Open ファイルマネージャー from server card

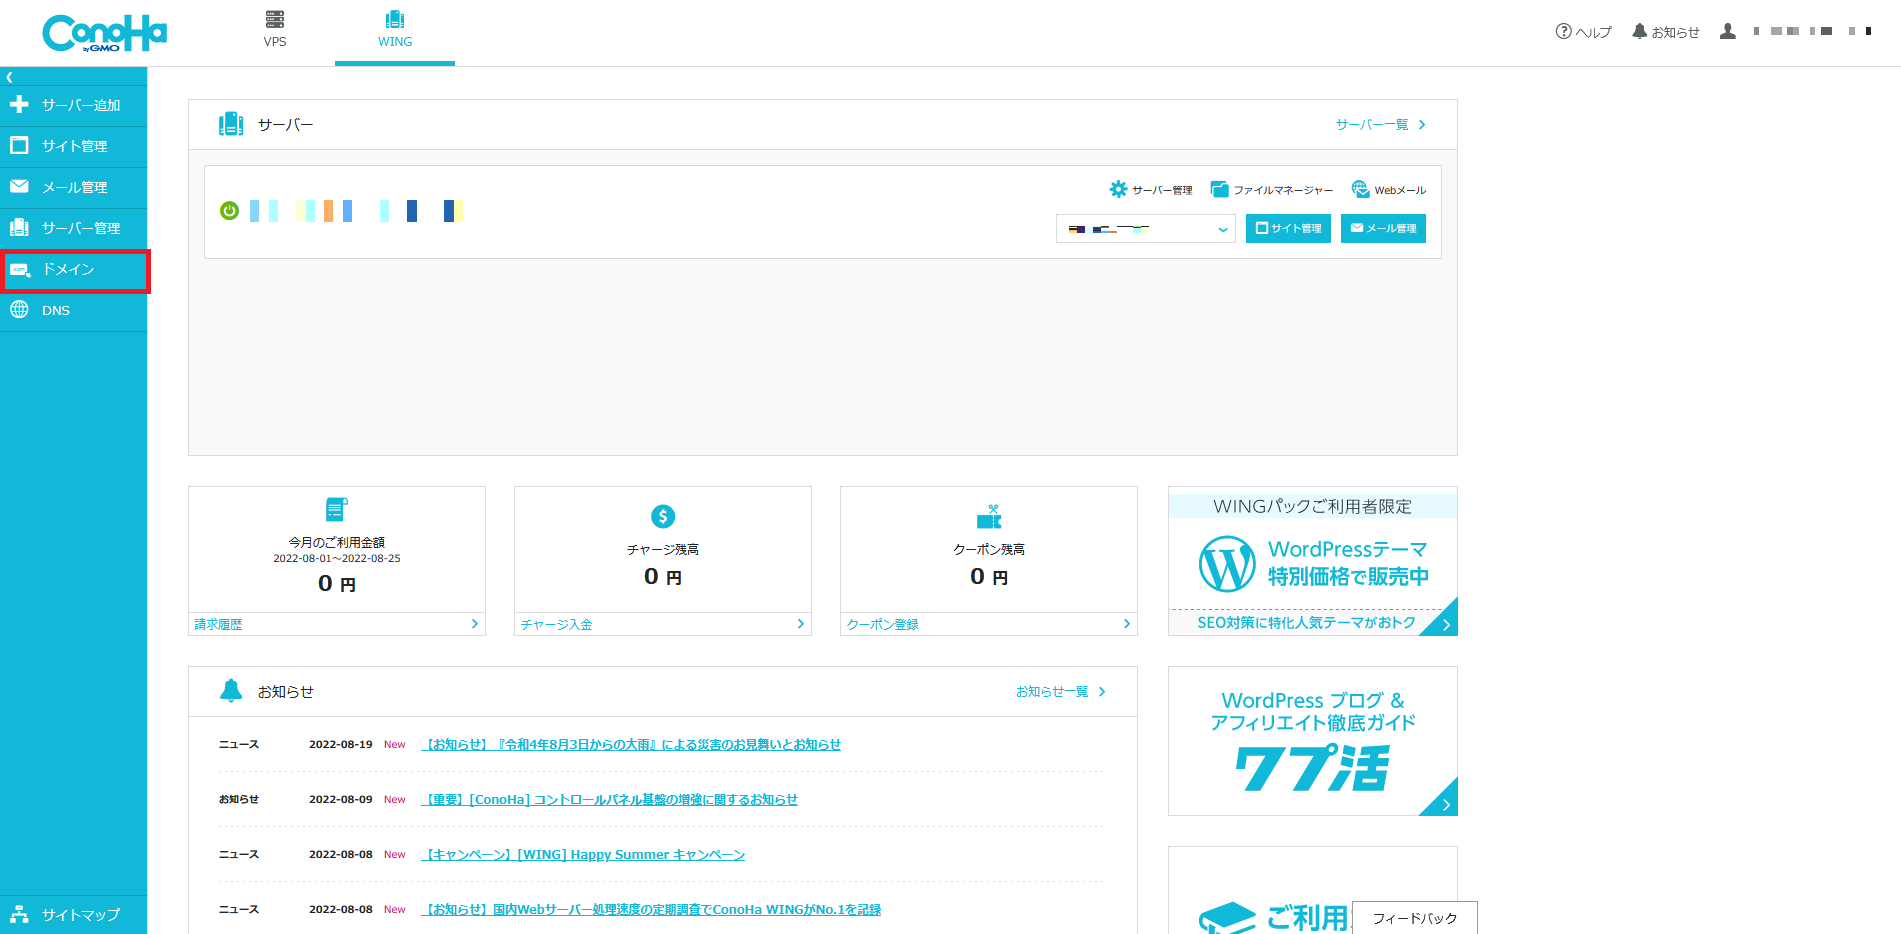1271,189
